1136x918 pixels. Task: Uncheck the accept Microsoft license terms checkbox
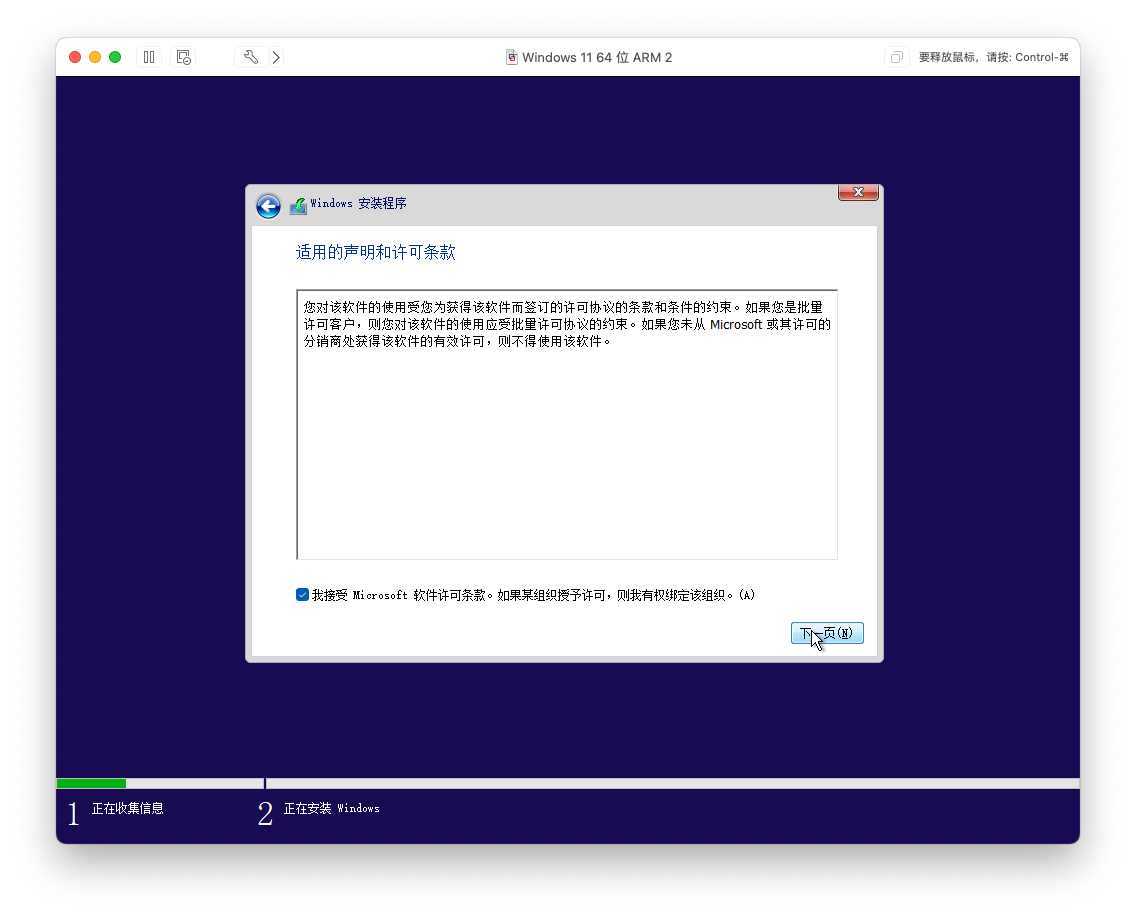point(302,595)
